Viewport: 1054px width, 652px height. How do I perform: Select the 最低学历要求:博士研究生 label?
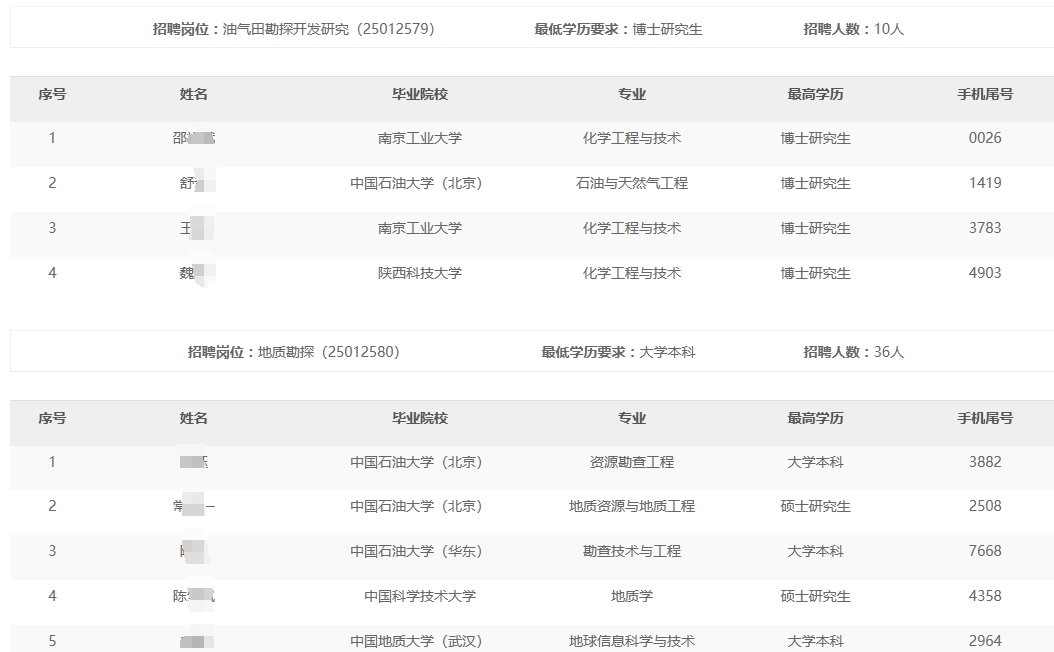[x=618, y=29]
